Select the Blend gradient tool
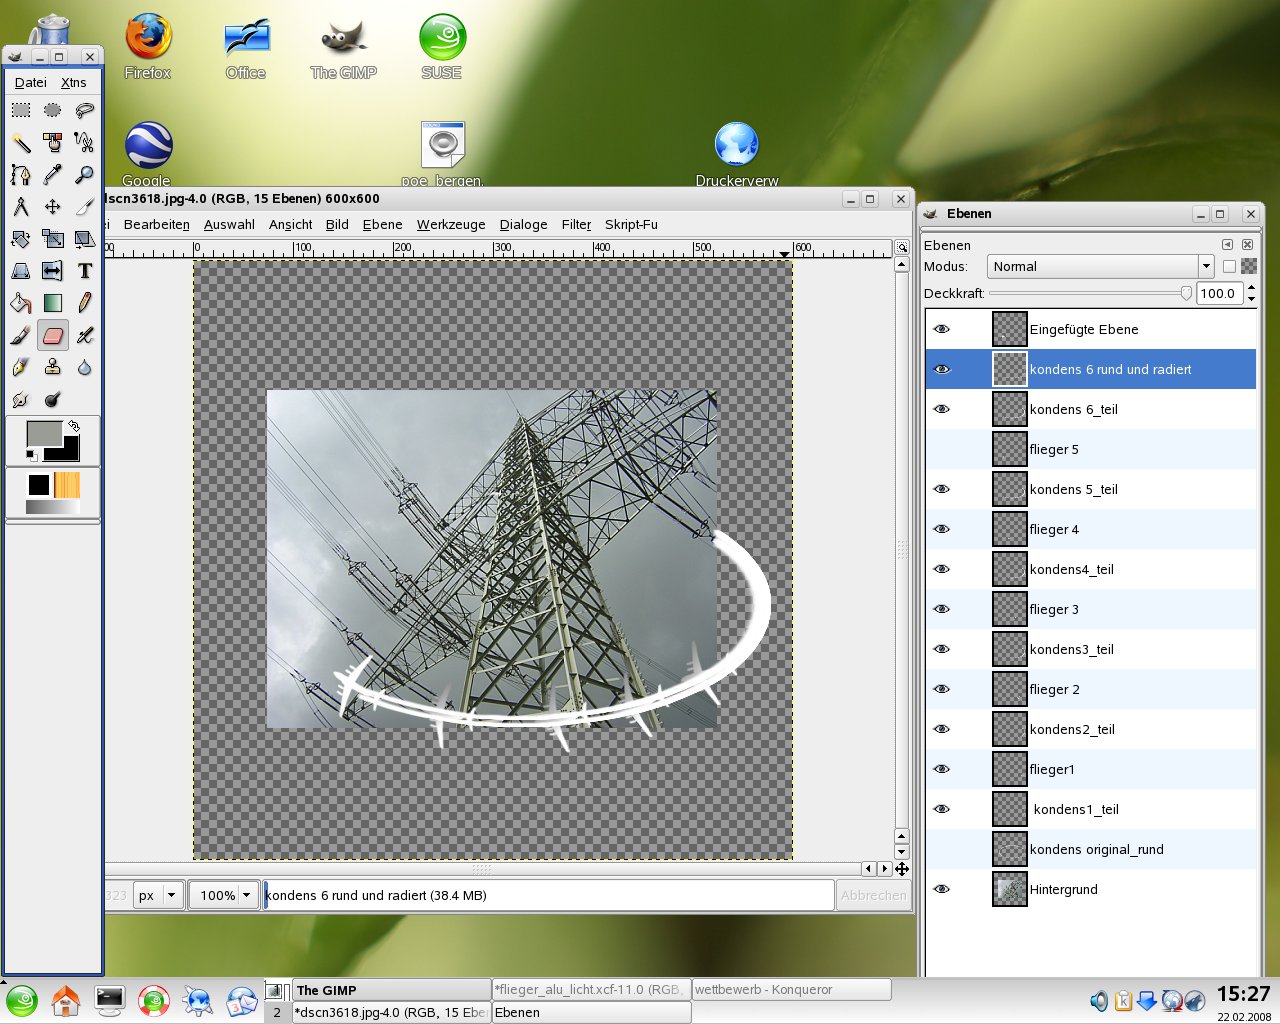 tap(53, 302)
